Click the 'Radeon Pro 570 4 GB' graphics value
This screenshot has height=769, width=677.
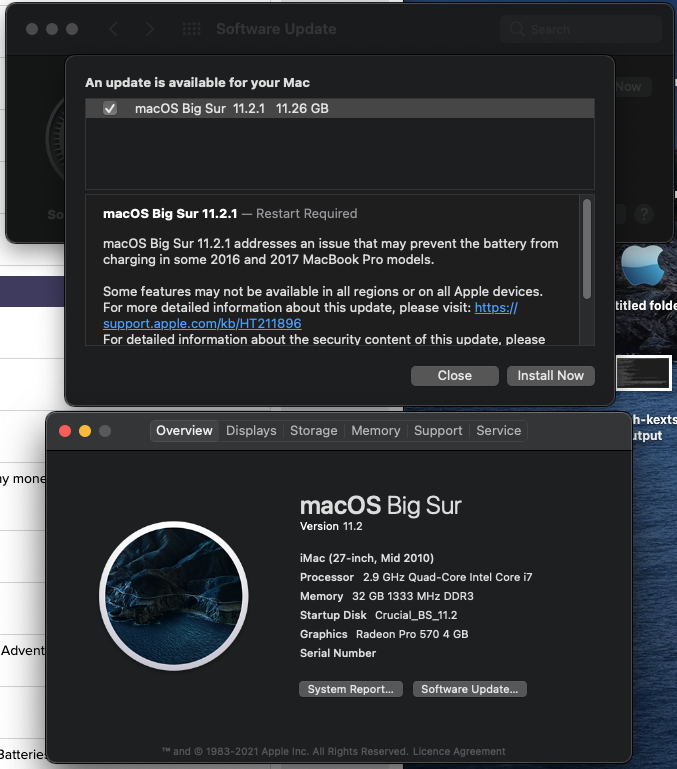coord(412,634)
